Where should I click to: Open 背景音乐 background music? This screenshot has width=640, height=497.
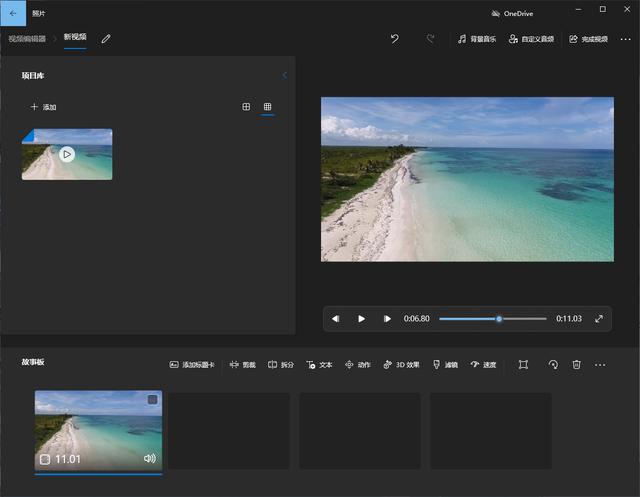pos(476,39)
